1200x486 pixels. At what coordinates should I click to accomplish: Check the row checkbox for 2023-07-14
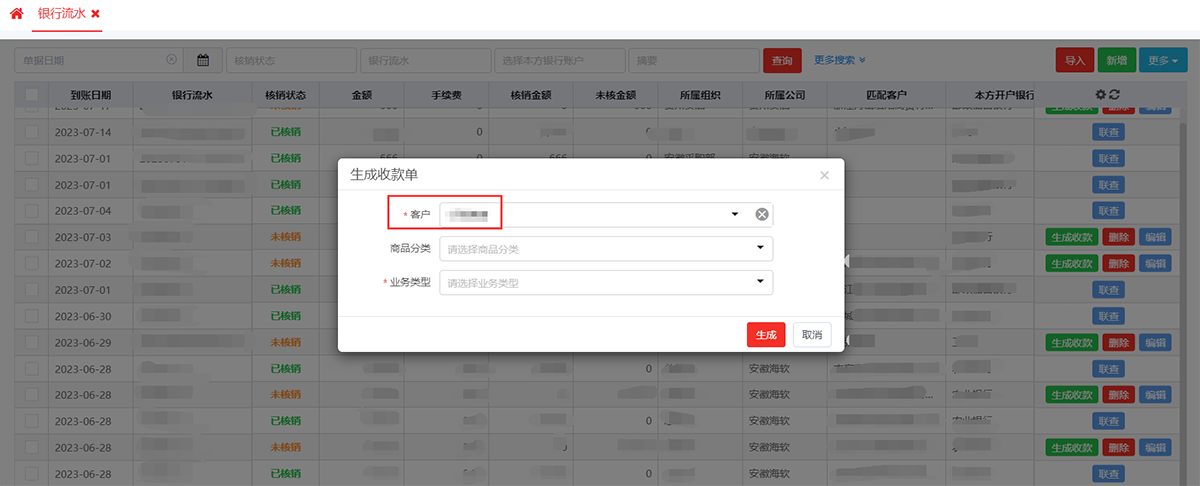32,132
